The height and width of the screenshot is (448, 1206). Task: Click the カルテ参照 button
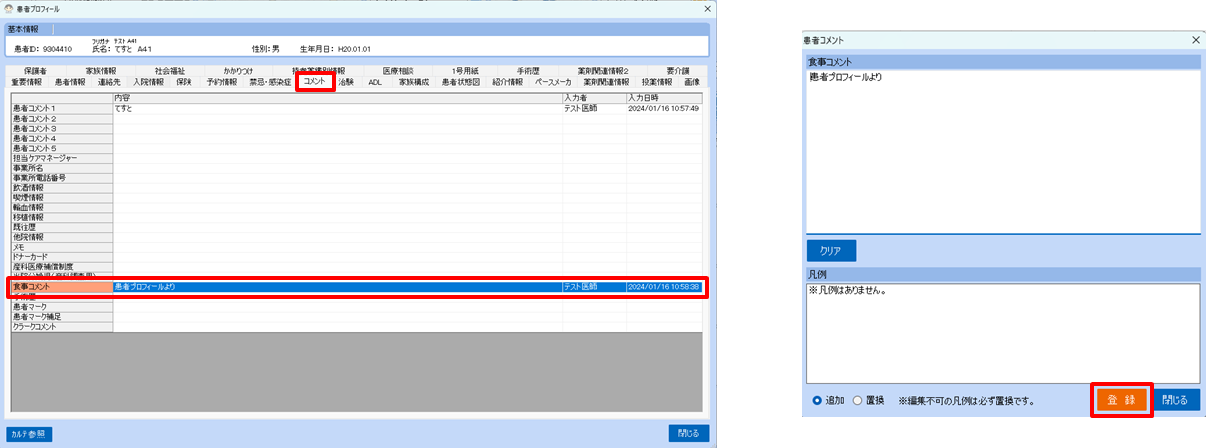point(29,434)
